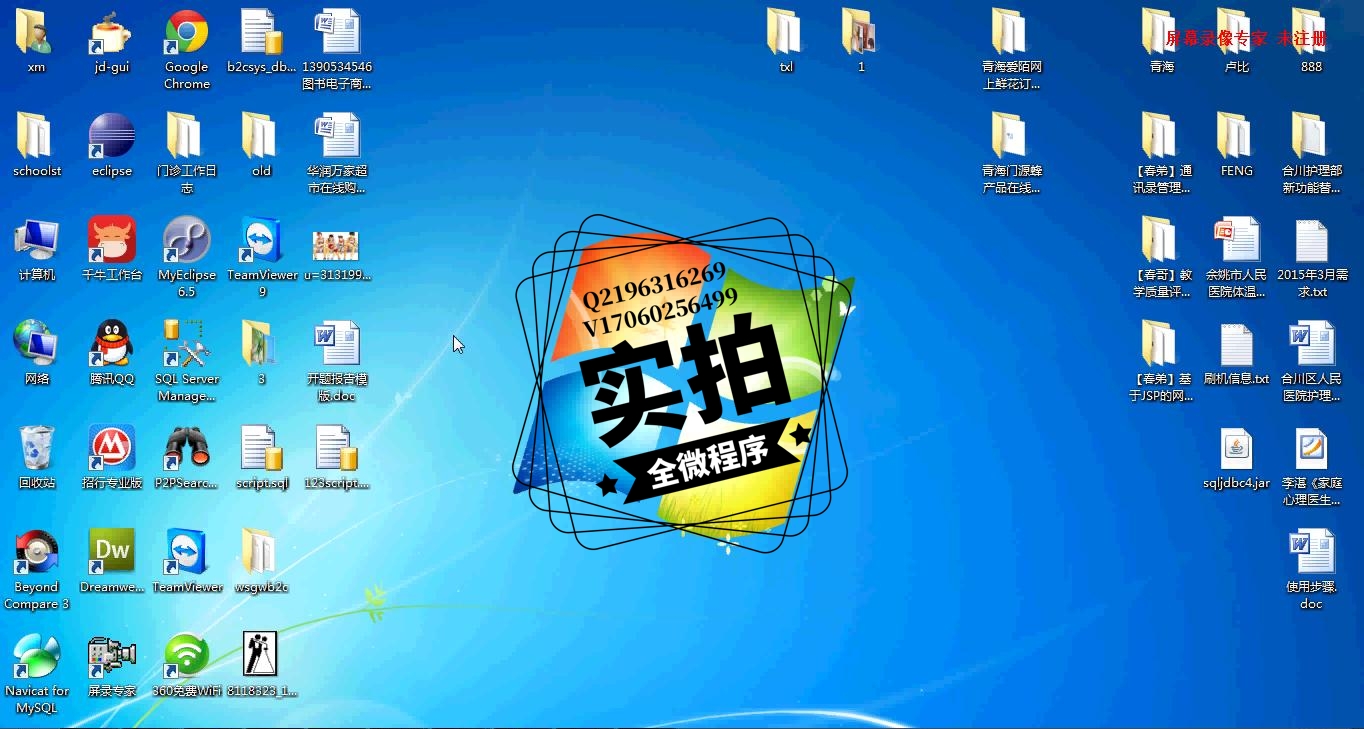The width and height of the screenshot is (1364, 729).
Task: Open 开题报告模版.doc document
Action: coord(337,344)
